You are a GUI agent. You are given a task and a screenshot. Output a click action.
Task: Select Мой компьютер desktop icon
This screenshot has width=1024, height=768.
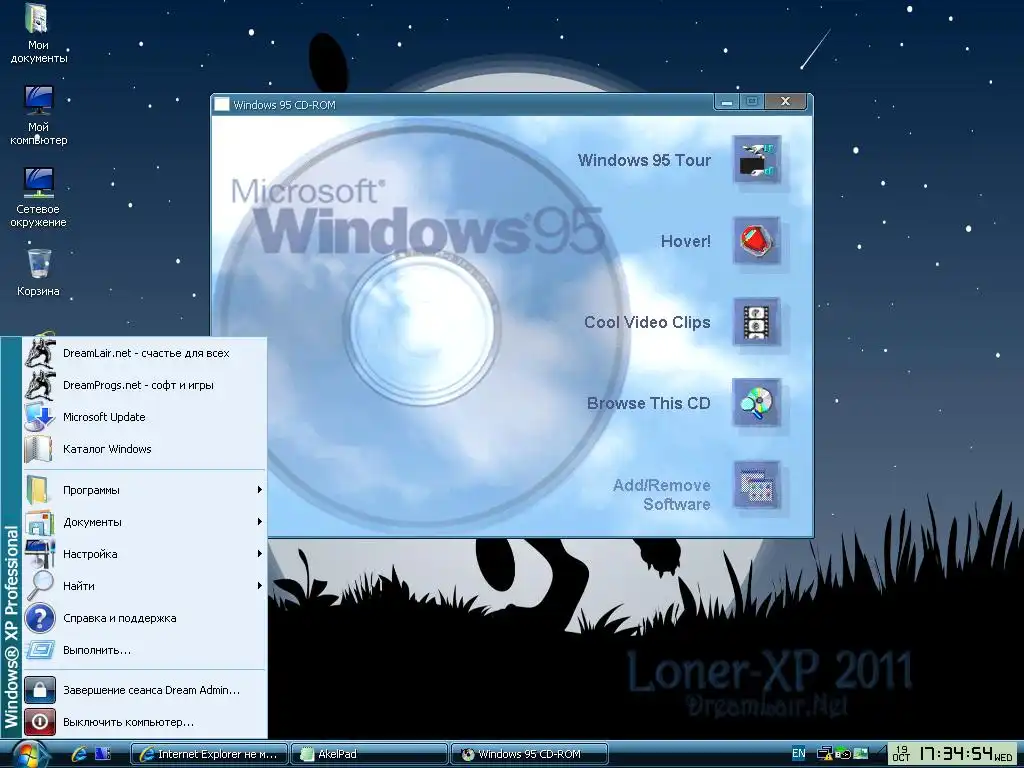point(39,116)
